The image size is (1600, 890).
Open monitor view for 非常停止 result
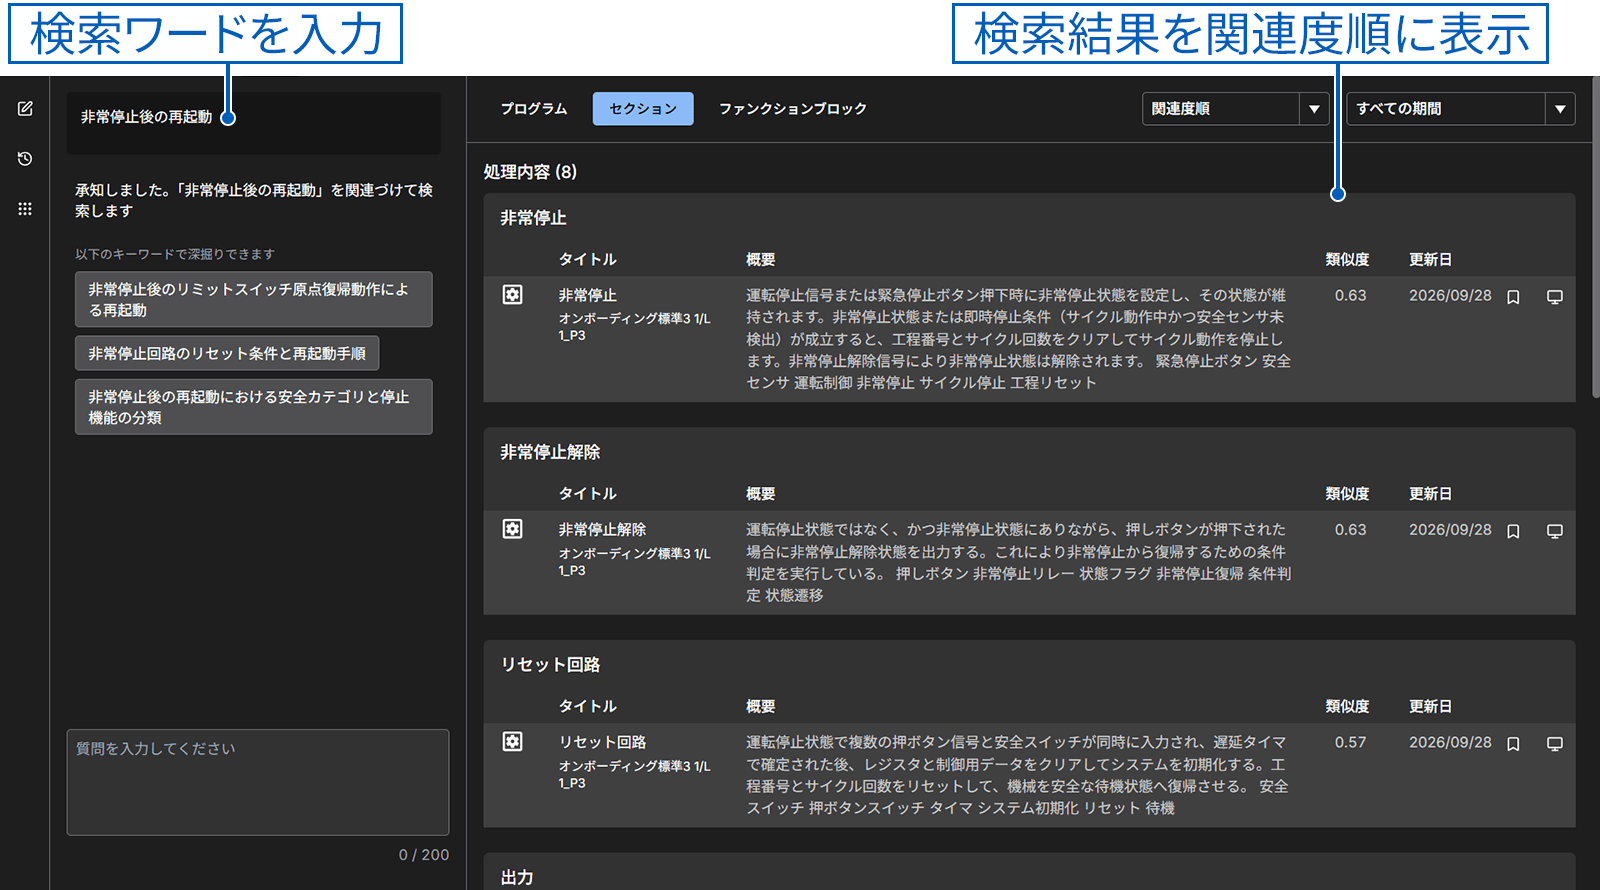click(x=1554, y=297)
